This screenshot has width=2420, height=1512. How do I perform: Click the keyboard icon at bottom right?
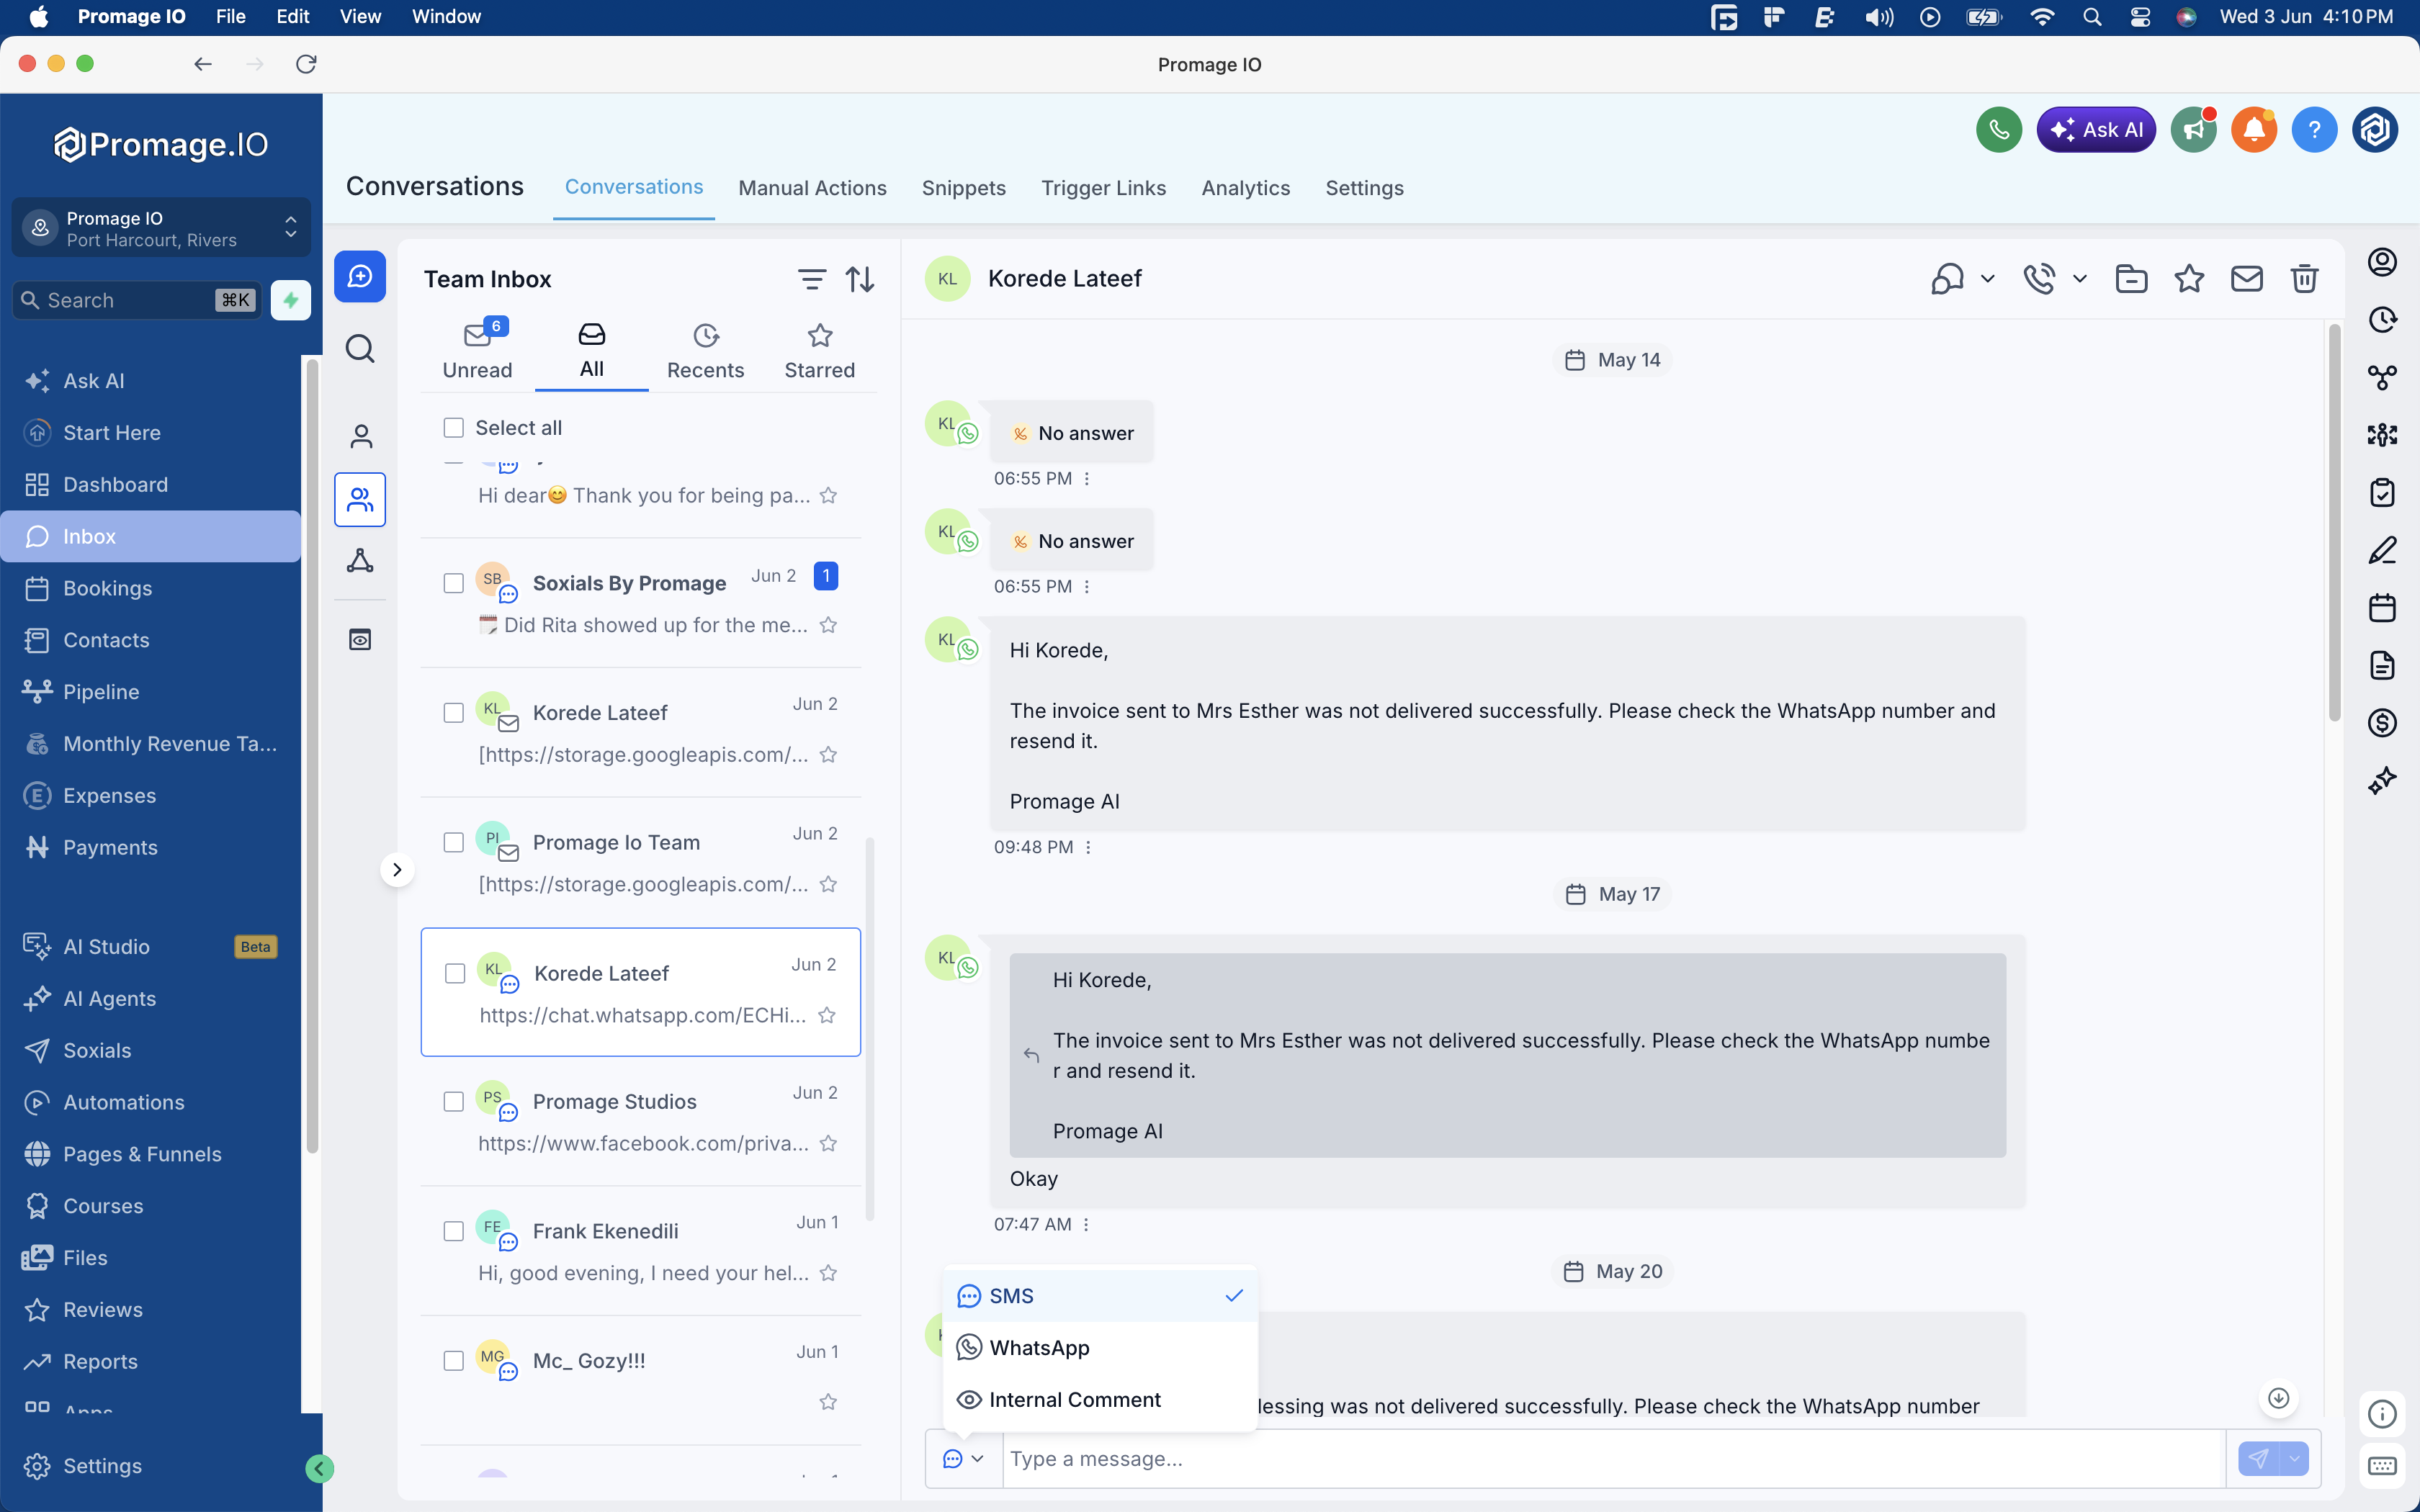[2382, 1466]
